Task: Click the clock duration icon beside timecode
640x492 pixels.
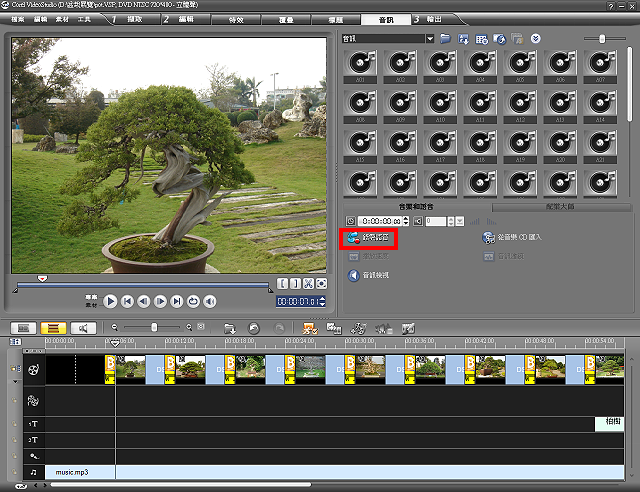Action: click(351, 221)
